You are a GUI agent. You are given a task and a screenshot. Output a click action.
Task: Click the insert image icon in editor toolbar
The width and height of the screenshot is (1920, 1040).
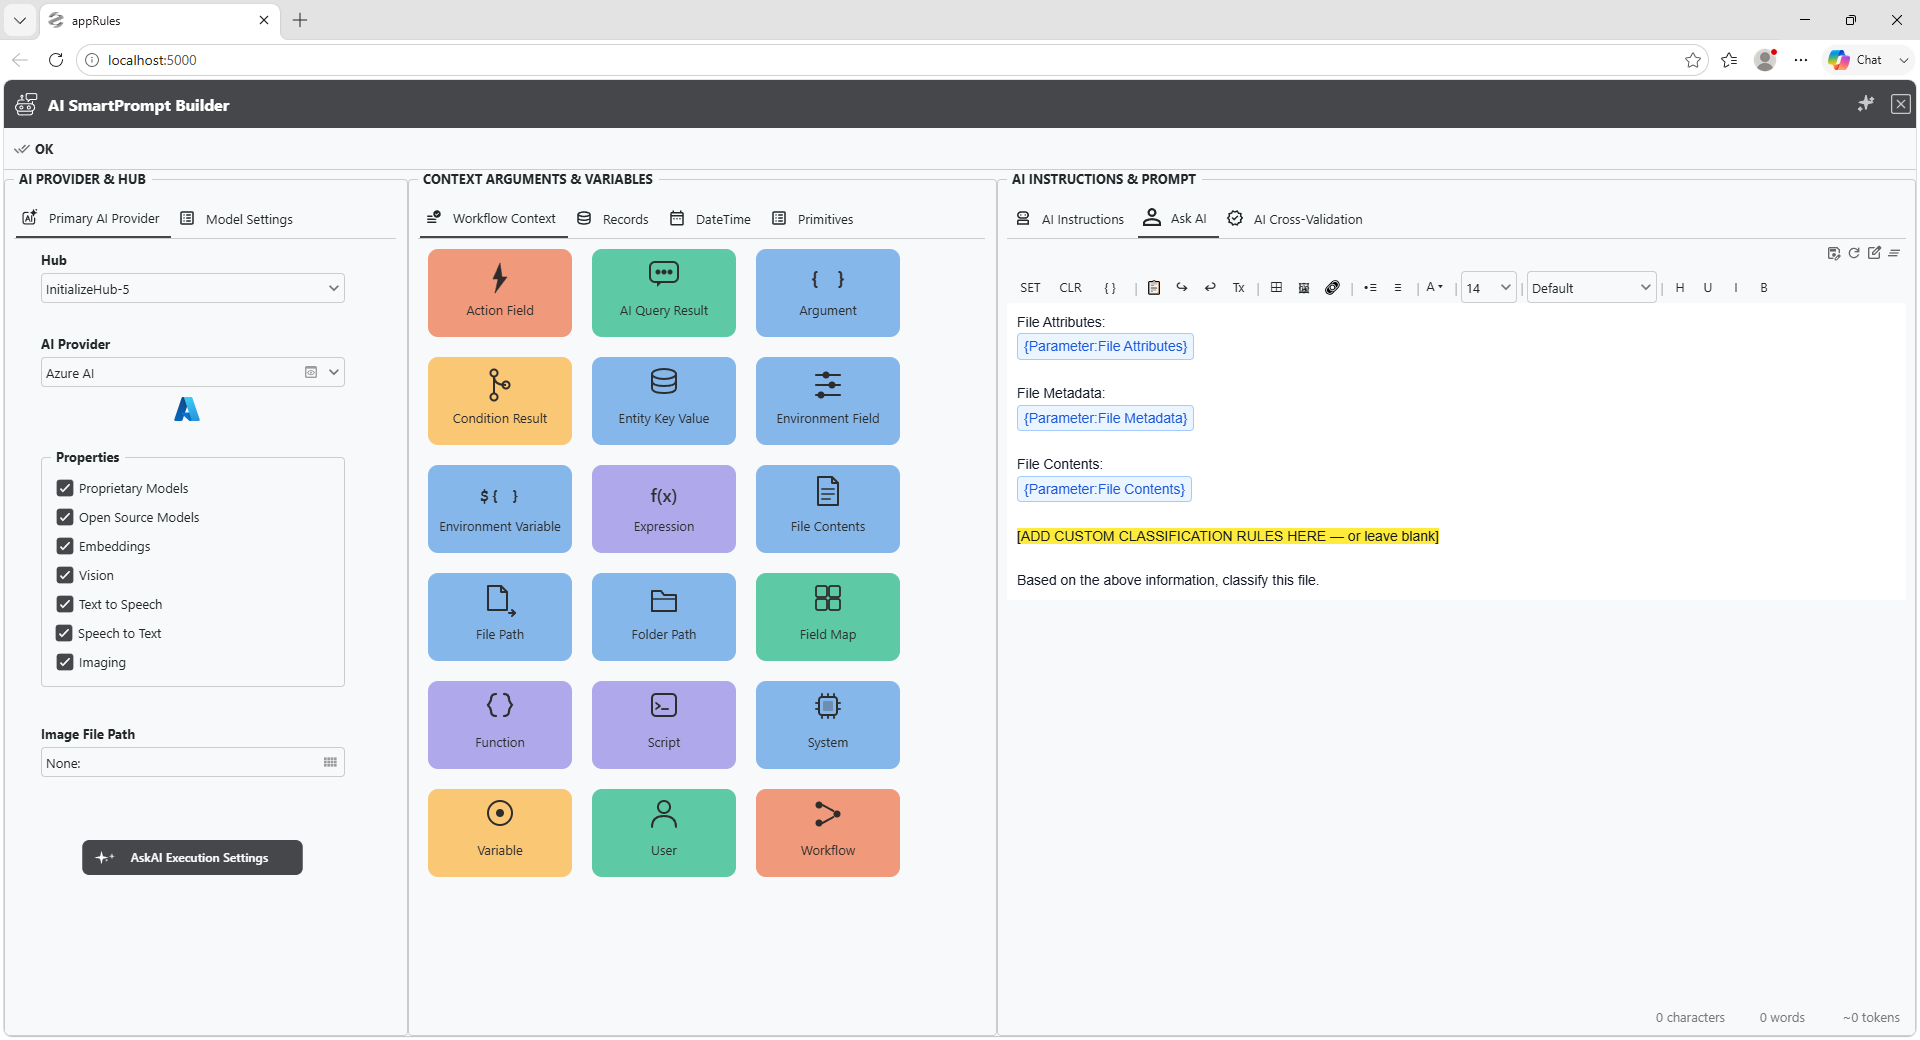coord(1304,288)
